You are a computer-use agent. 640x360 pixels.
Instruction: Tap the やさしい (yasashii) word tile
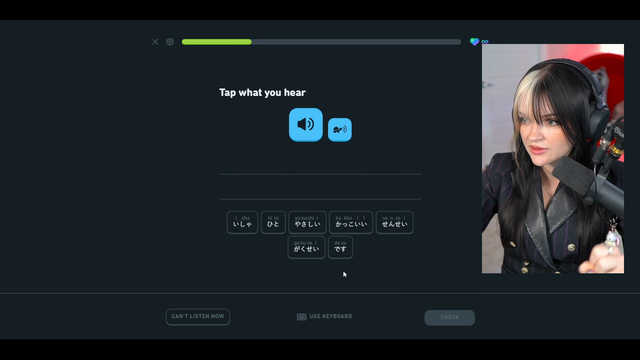[307, 222]
